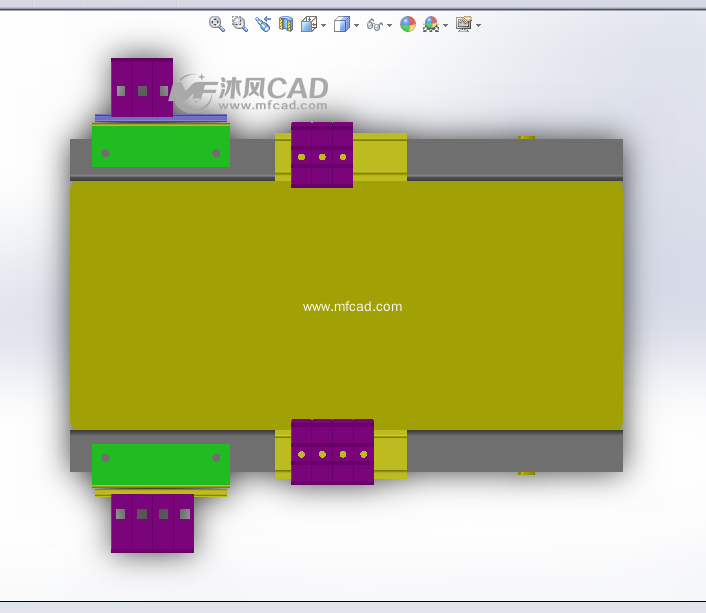Screen dimensions: 706x613
Task: Select the lower green mounting plate
Action: [x=160, y=464]
